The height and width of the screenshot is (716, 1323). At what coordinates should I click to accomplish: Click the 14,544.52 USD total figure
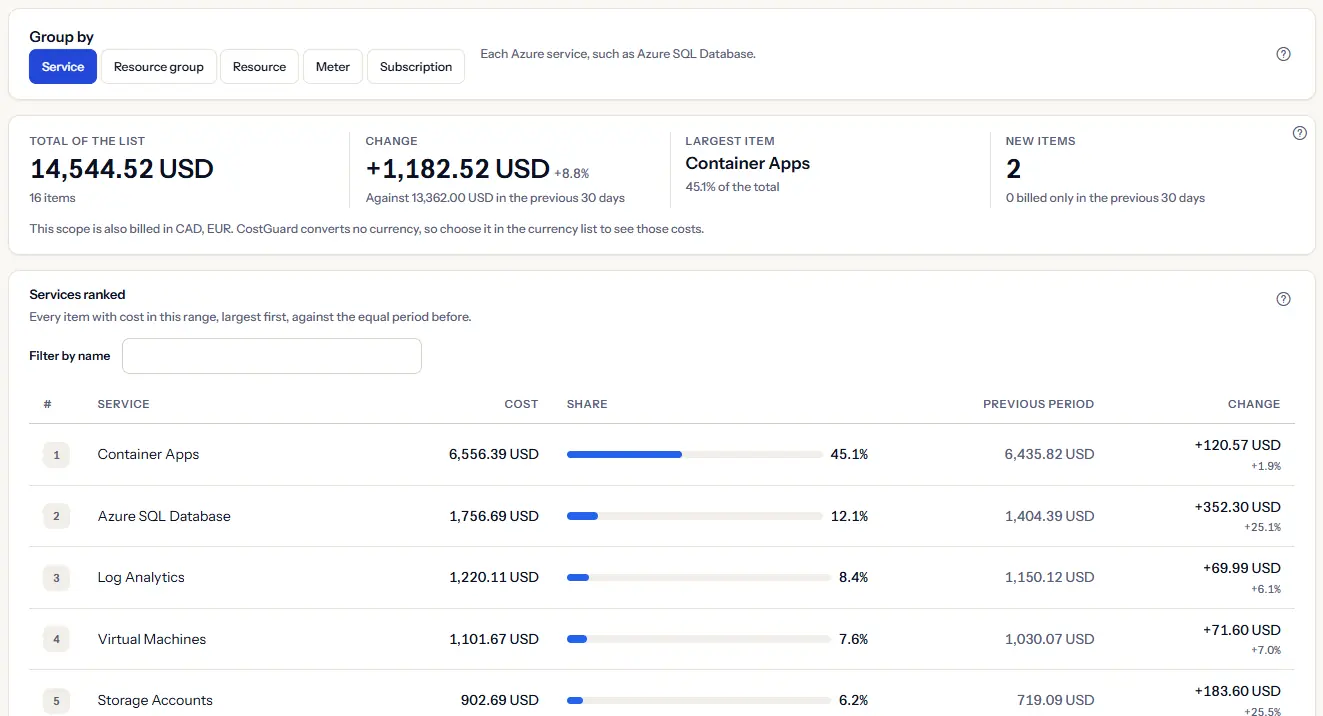(122, 168)
